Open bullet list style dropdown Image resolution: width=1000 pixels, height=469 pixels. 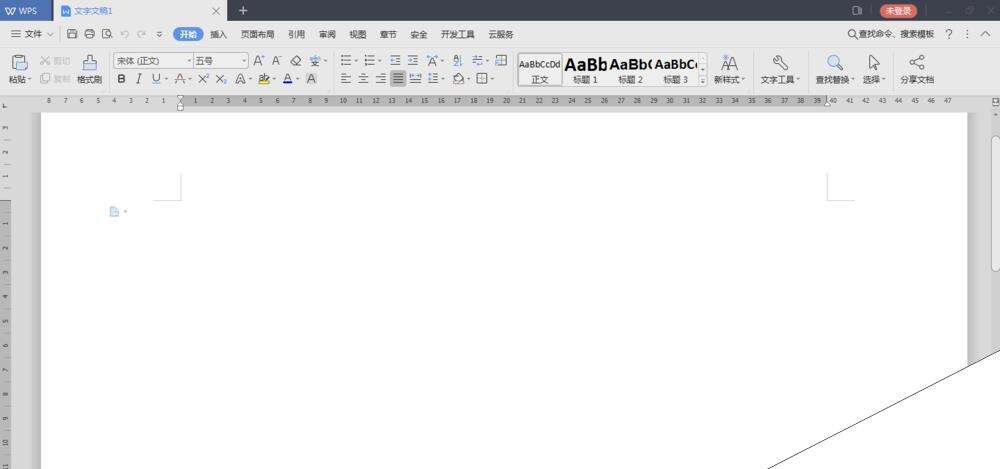point(356,61)
